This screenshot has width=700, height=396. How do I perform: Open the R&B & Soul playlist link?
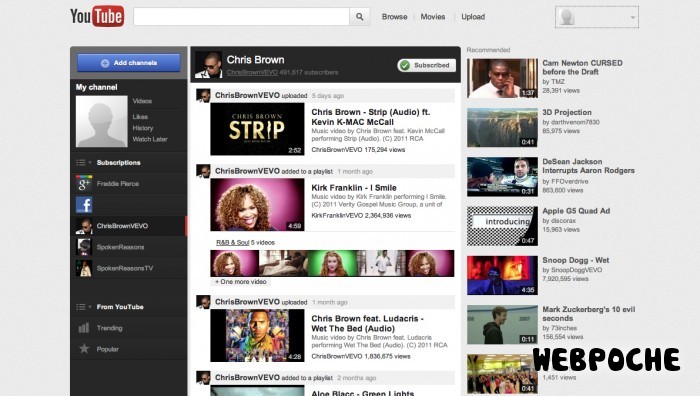tap(232, 242)
